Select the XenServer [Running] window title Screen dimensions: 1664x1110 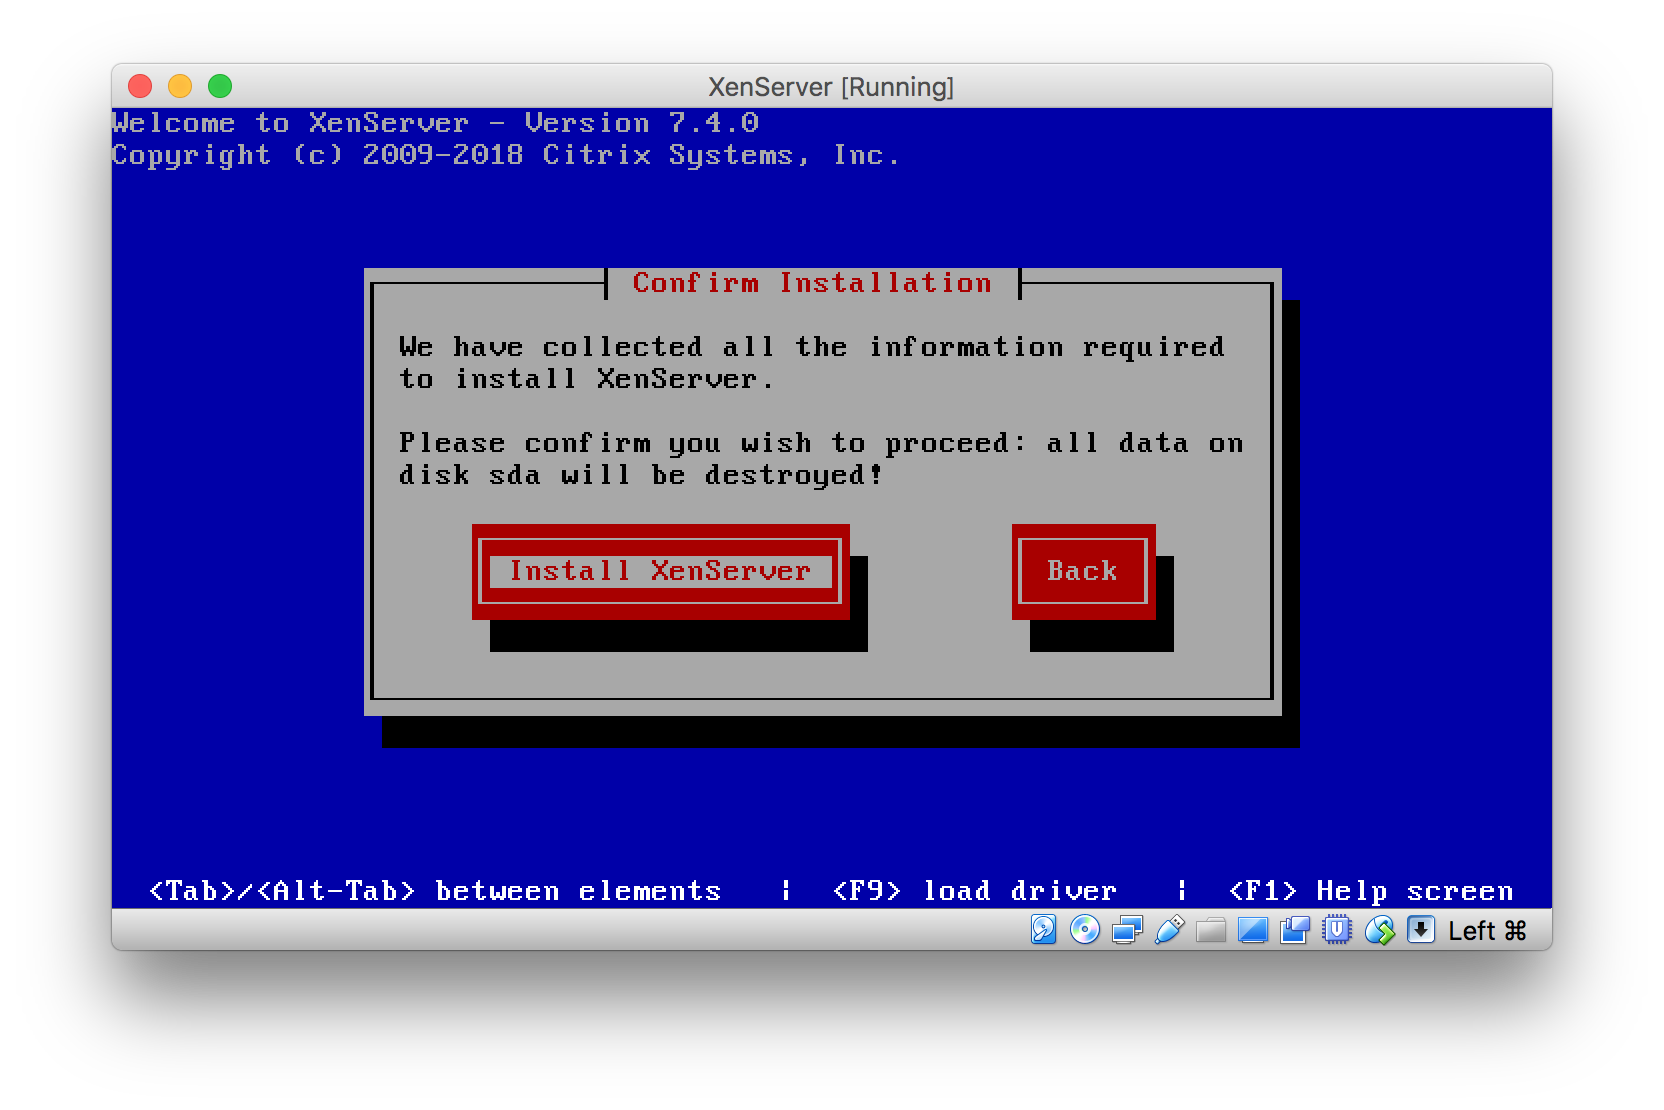pos(831,87)
